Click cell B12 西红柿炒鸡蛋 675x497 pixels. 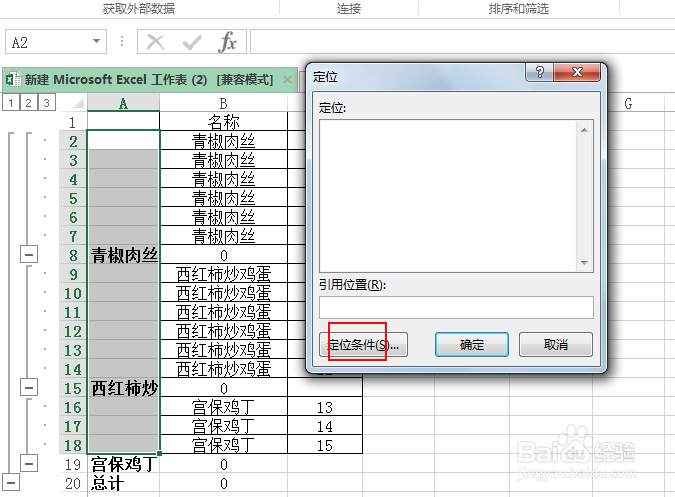coord(223,330)
